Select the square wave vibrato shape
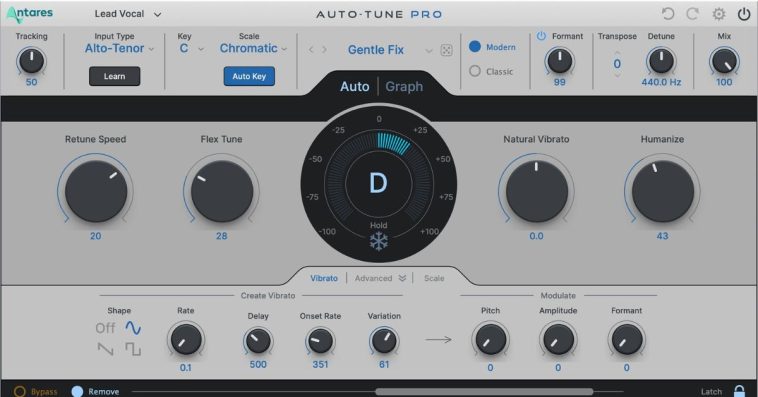 (133, 349)
